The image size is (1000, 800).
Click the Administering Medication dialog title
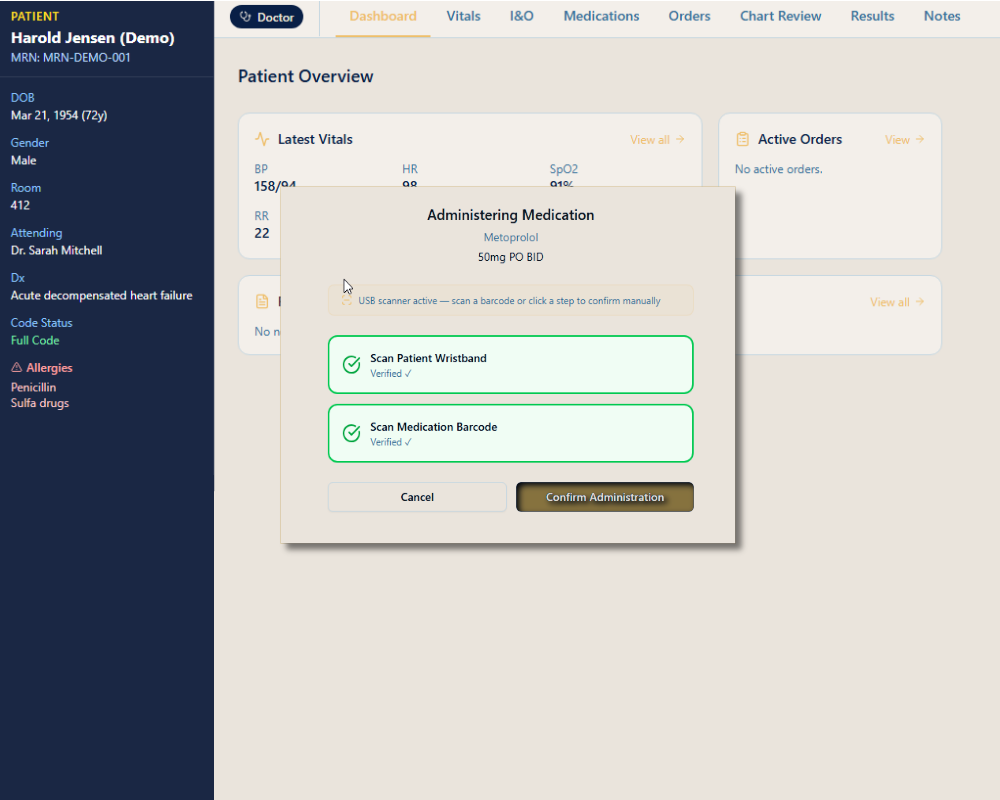pos(510,215)
